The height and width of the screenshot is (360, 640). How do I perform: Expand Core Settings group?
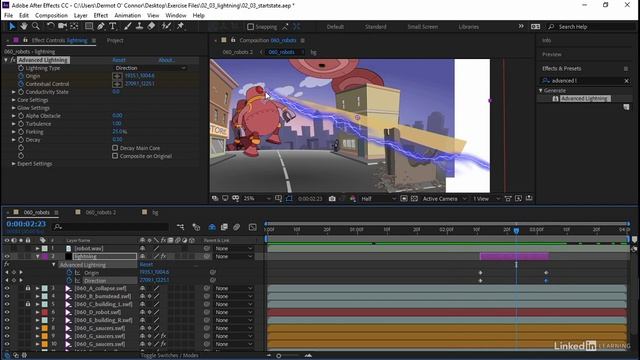(x=13, y=100)
